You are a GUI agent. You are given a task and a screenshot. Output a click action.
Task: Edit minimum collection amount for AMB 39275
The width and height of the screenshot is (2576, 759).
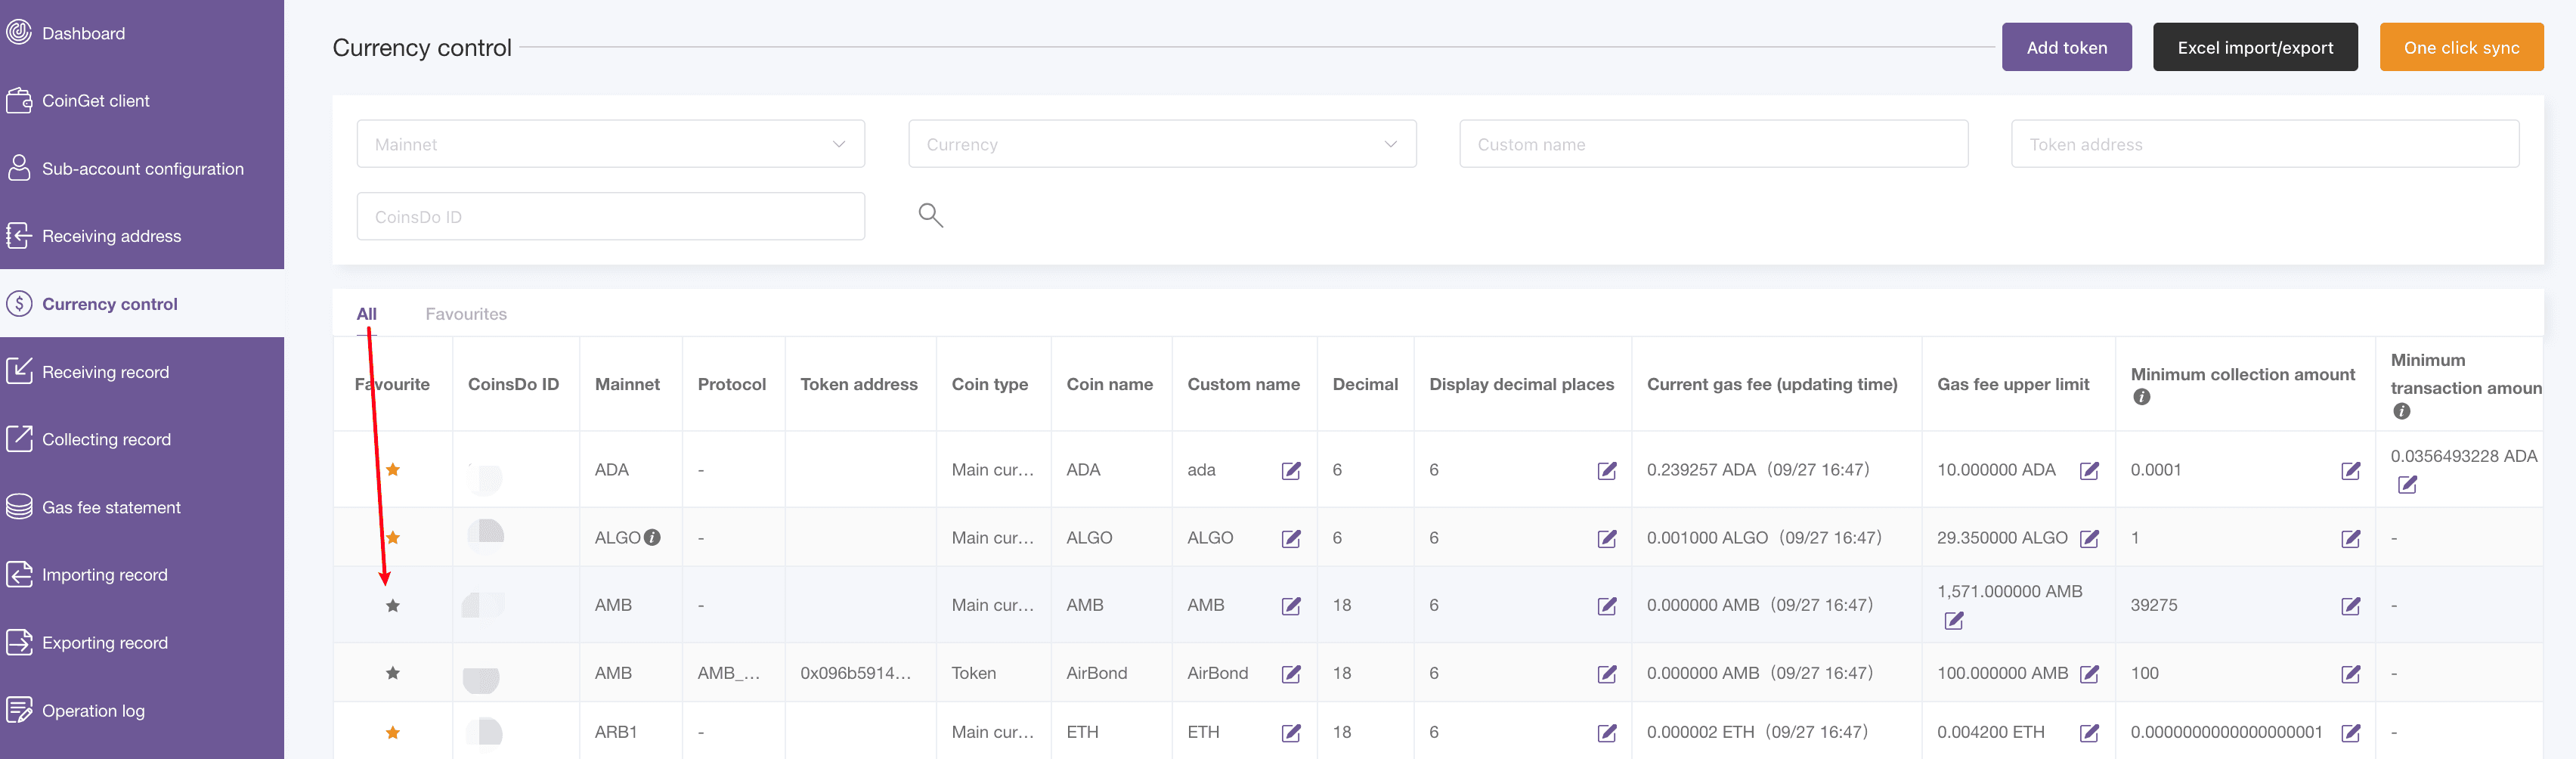[2350, 606]
